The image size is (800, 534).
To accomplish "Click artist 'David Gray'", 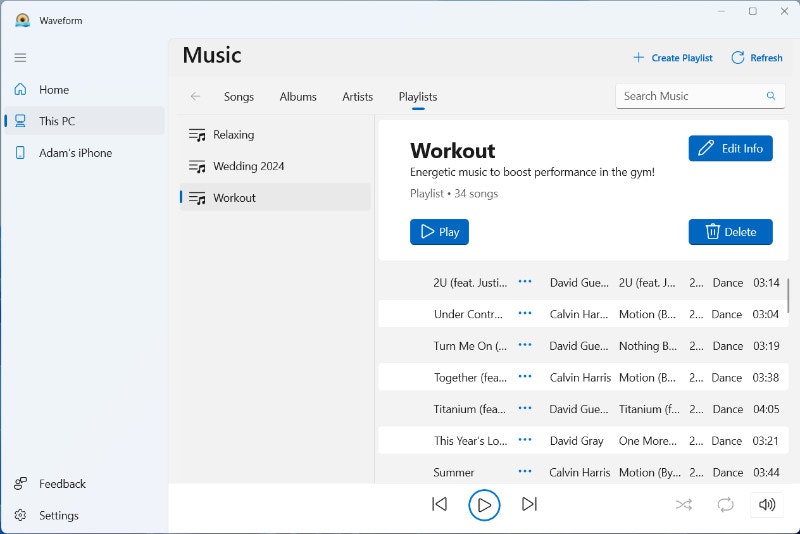I will click(x=577, y=441).
